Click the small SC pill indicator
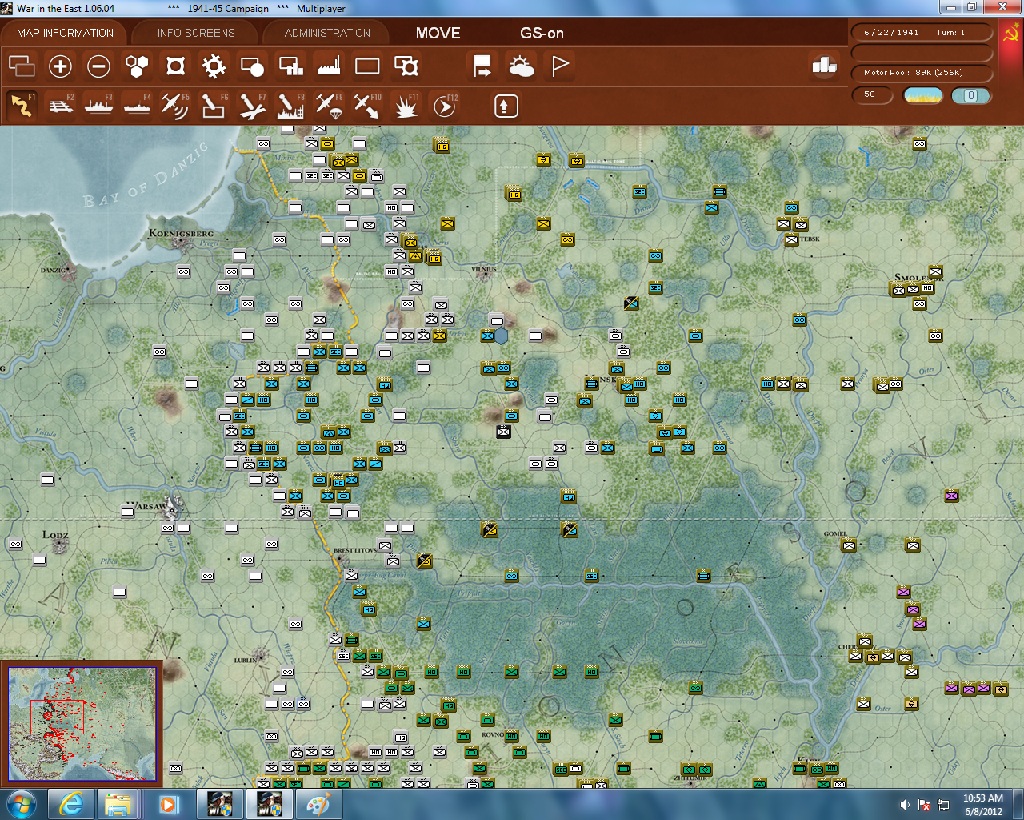Viewport: 1024px width, 820px height. (872, 95)
